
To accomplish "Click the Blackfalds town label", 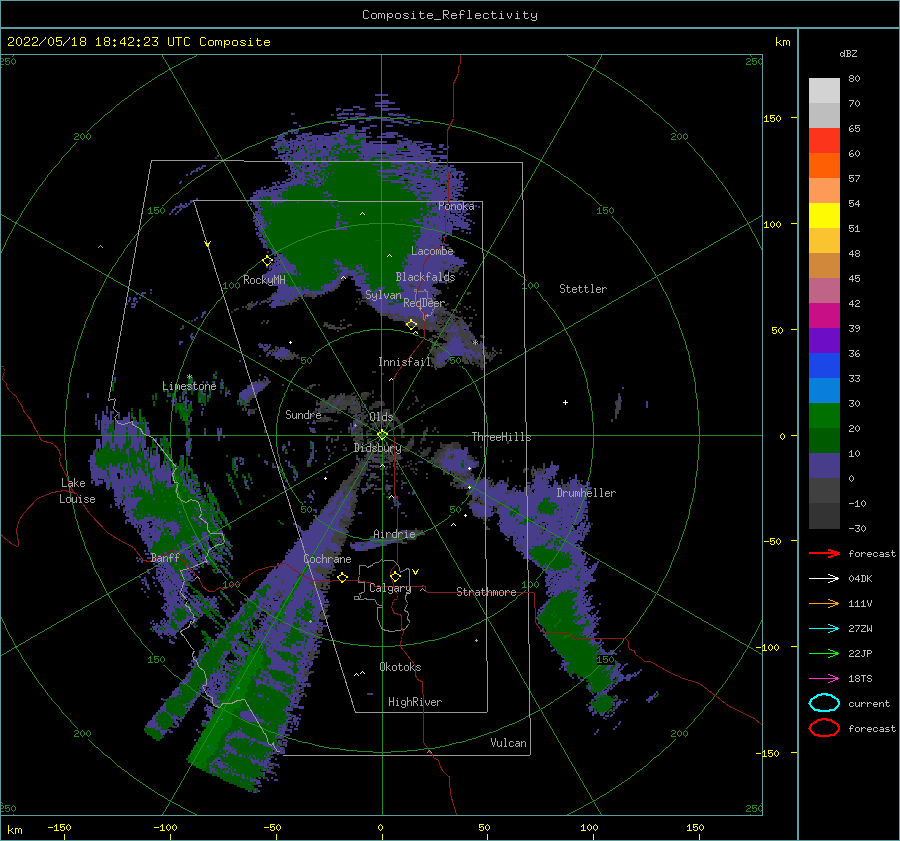I will click(425, 277).
